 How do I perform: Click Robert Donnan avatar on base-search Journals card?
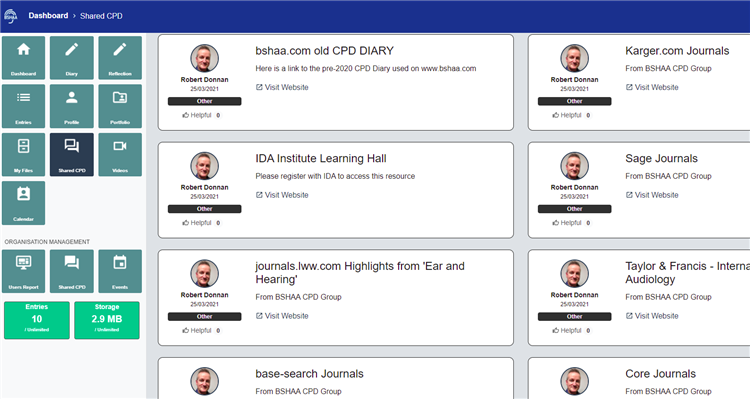pyautogui.click(x=205, y=381)
